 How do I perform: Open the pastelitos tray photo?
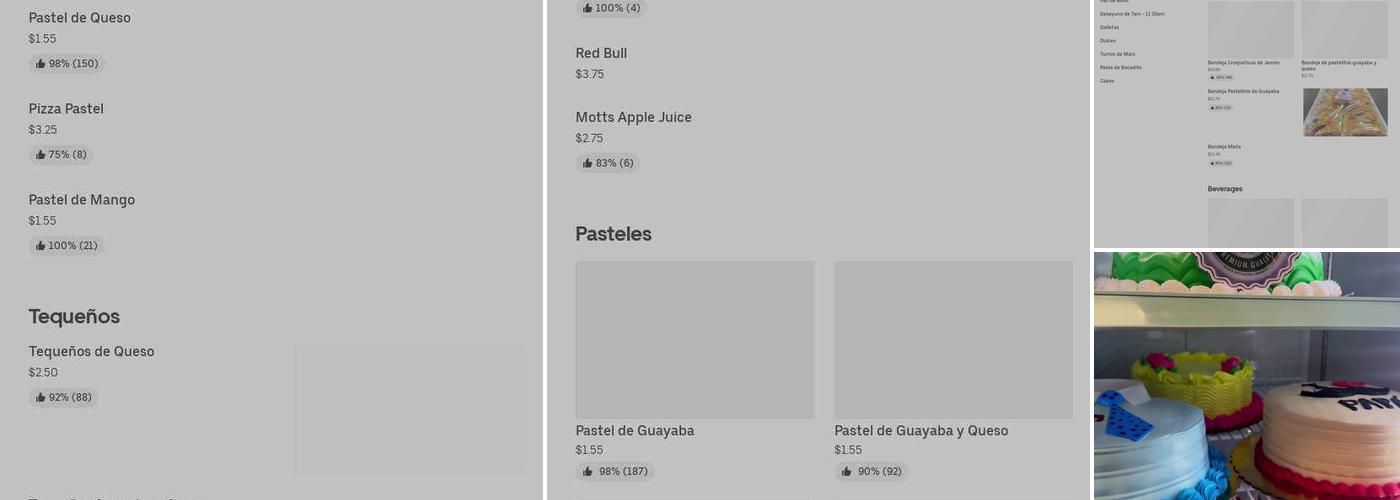pyautogui.click(x=1345, y=112)
